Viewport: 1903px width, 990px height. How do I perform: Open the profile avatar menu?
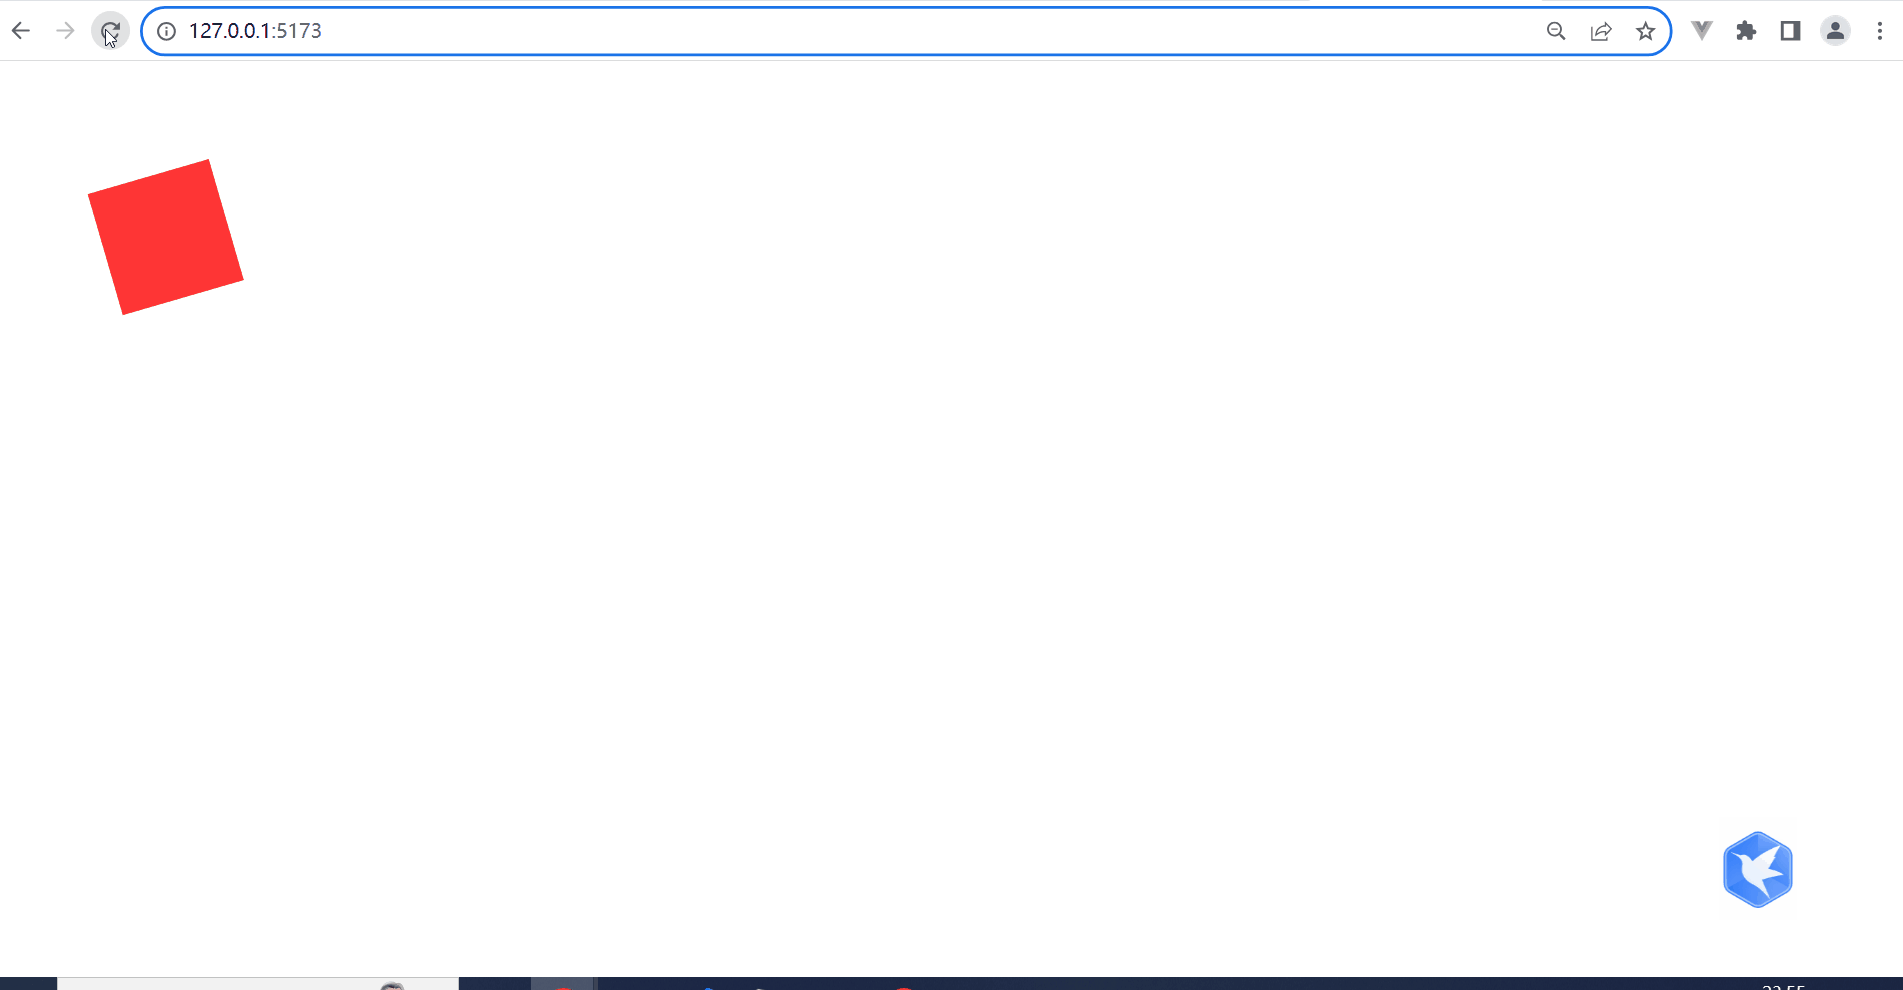click(1835, 31)
